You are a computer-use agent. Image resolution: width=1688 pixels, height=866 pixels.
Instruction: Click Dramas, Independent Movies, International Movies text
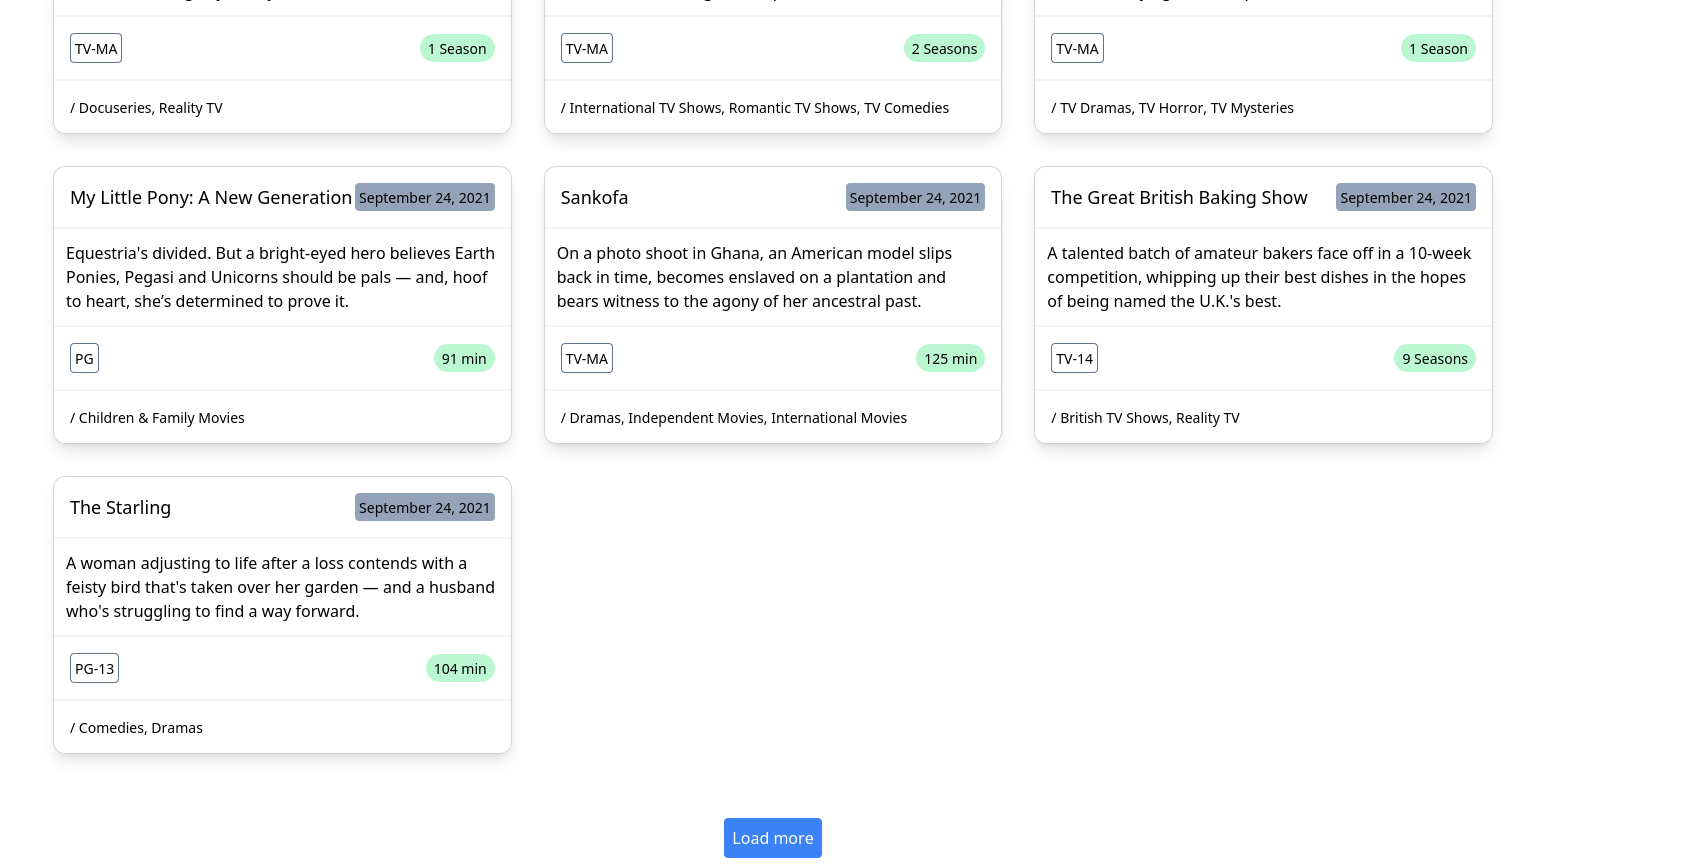pyautogui.click(x=734, y=418)
